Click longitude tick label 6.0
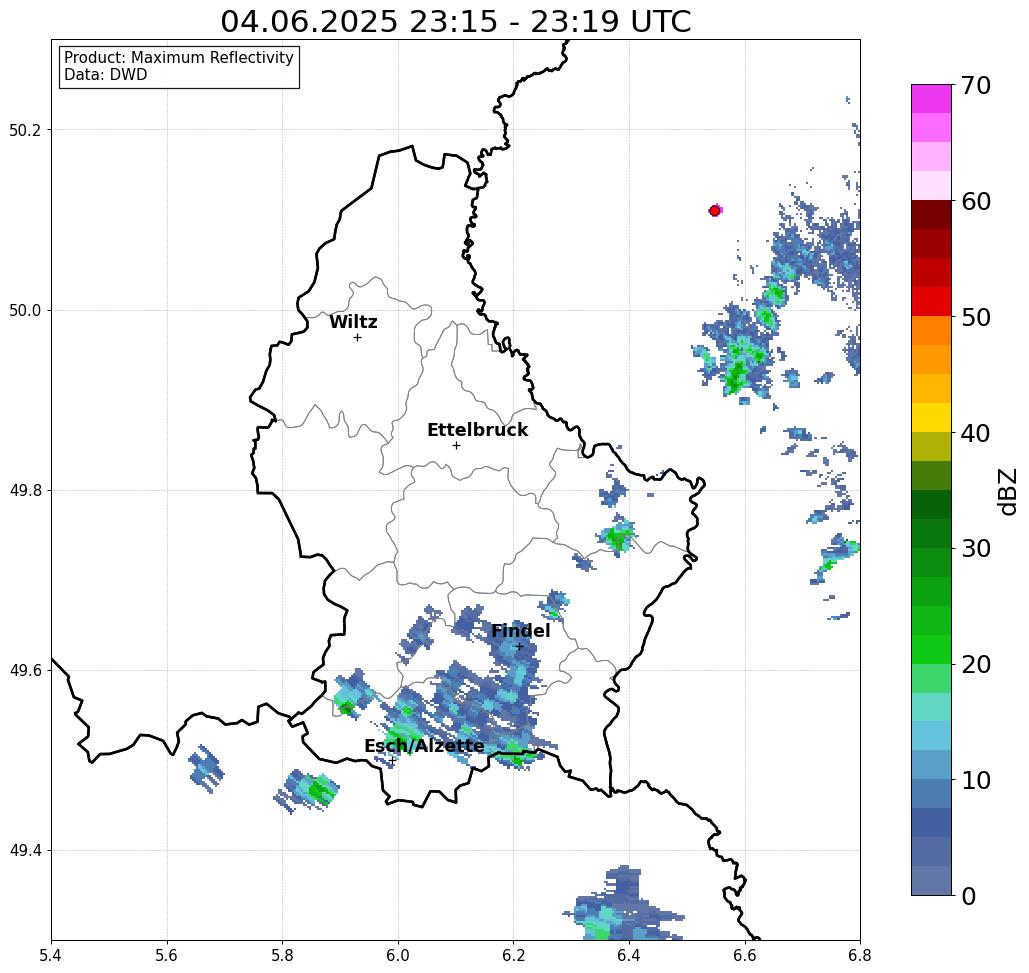The height and width of the screenshot is (973, 1029). tap(398, 955)
